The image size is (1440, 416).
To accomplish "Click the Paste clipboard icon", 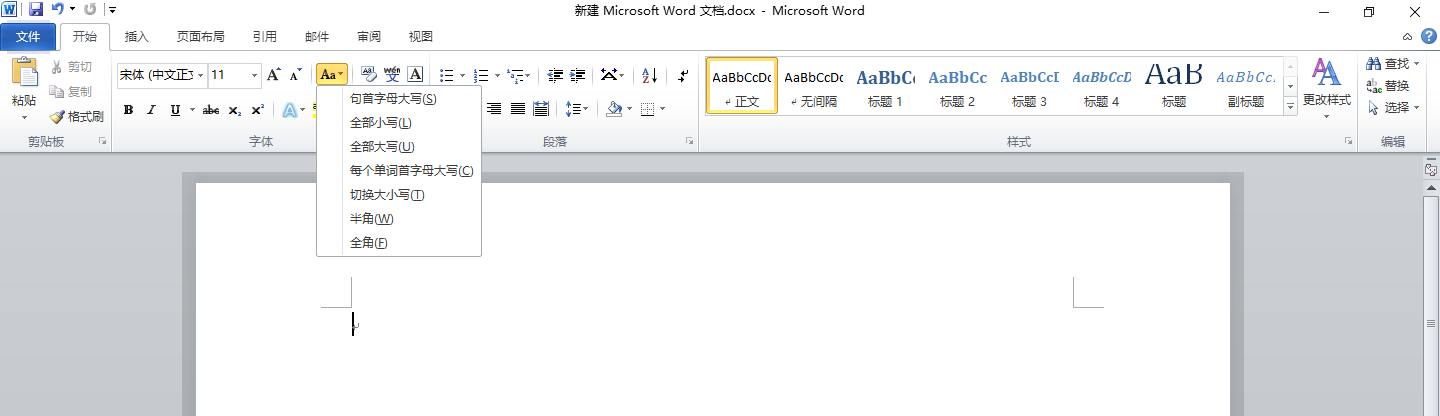I will click(24, 73).
